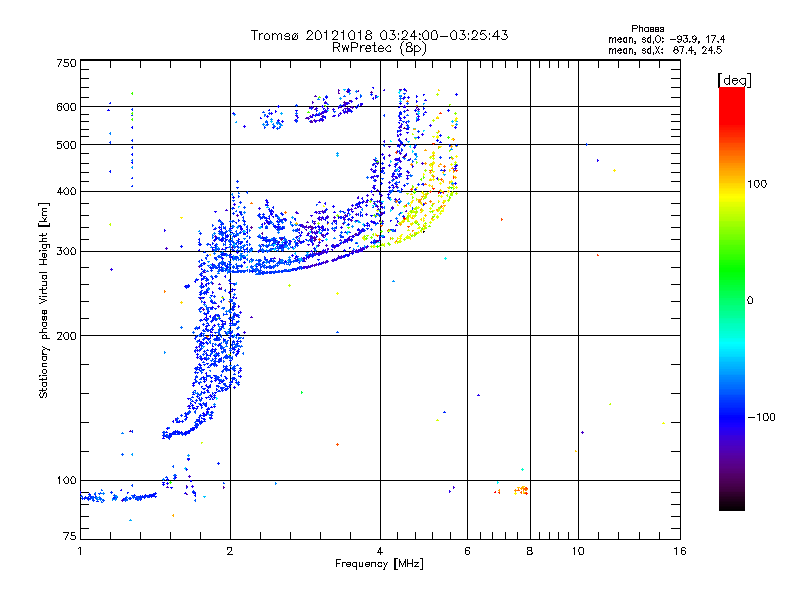Click the y-axis '75' tick label
The width and height of the screenshot is (800, 600).
coord(70,536)
